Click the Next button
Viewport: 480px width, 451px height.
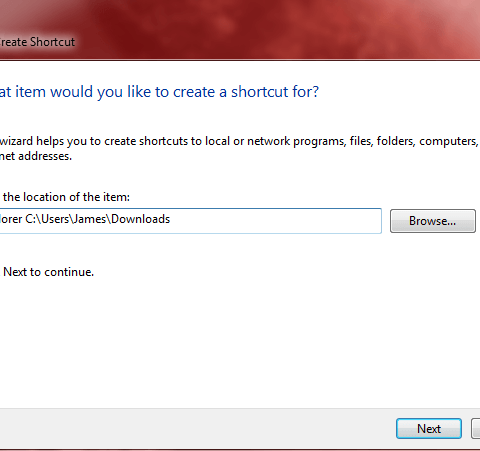click(429, 429)
